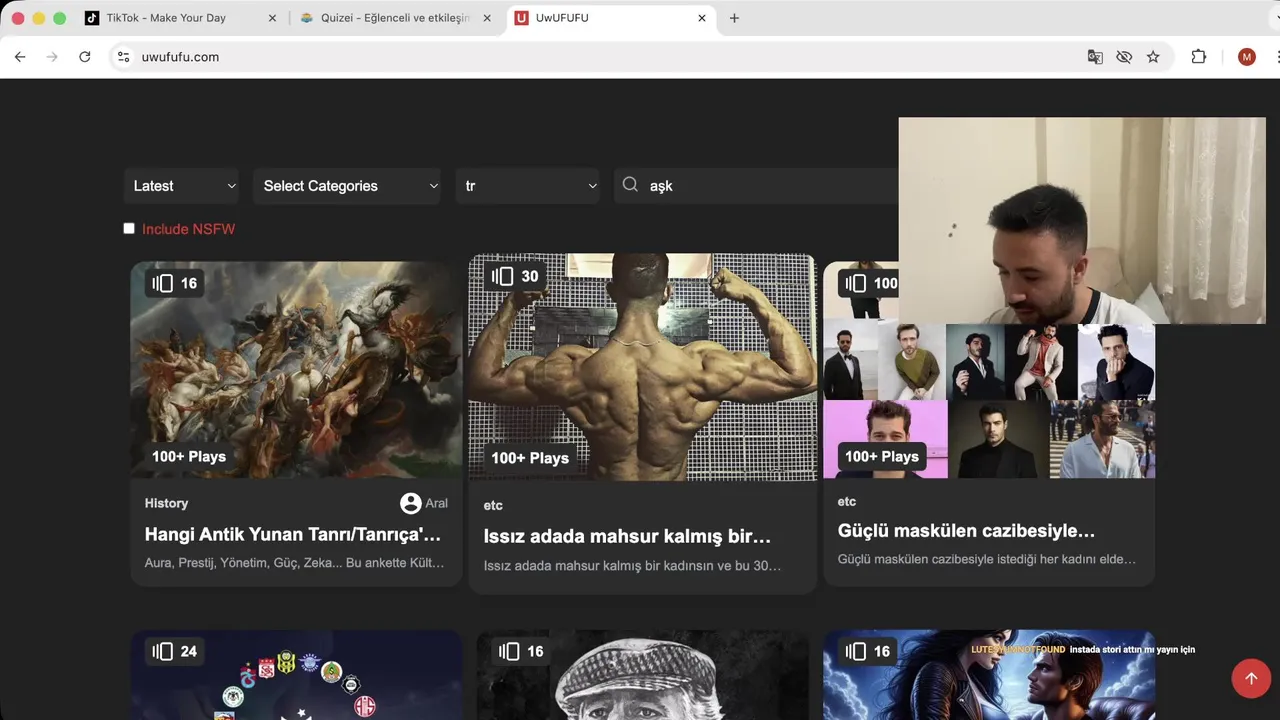Click 100+ Plays badge on bodybuilder card

[530, 458]
